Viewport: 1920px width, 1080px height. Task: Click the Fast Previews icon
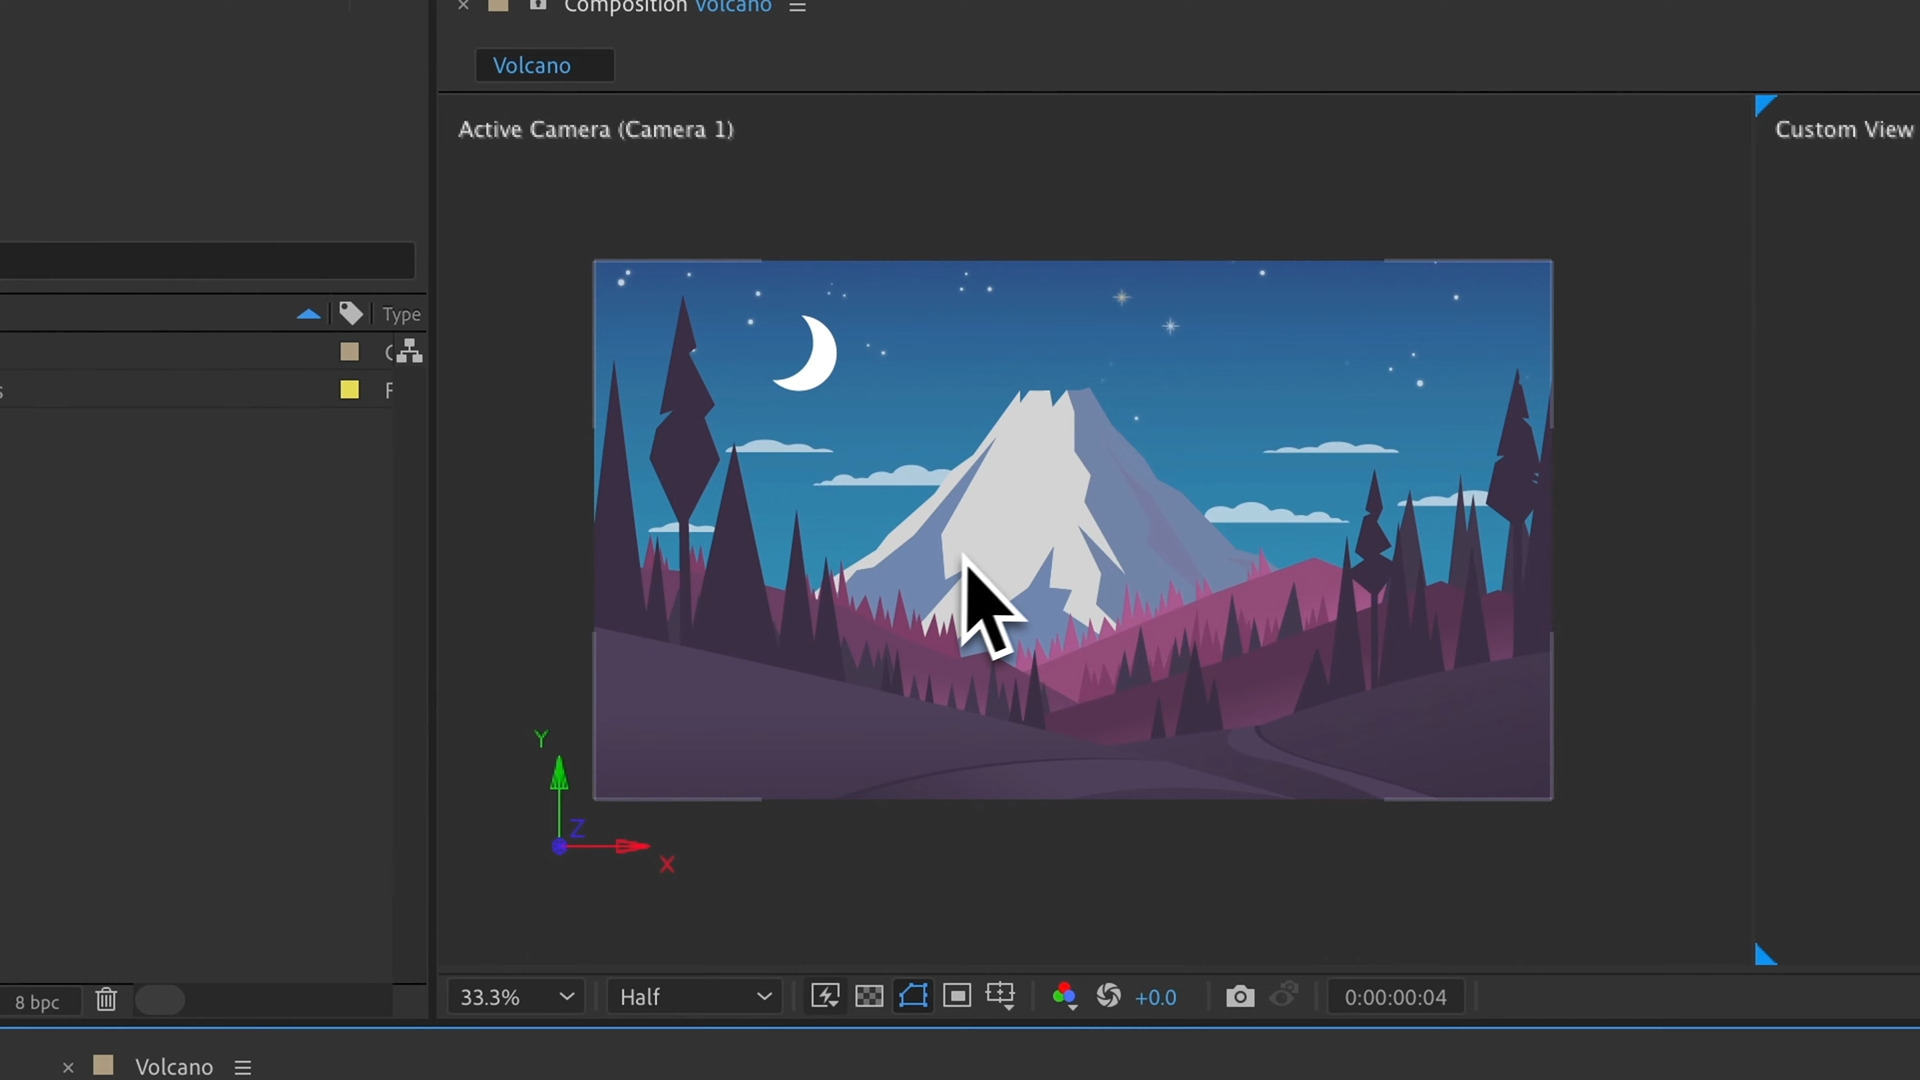pos(825,996)
